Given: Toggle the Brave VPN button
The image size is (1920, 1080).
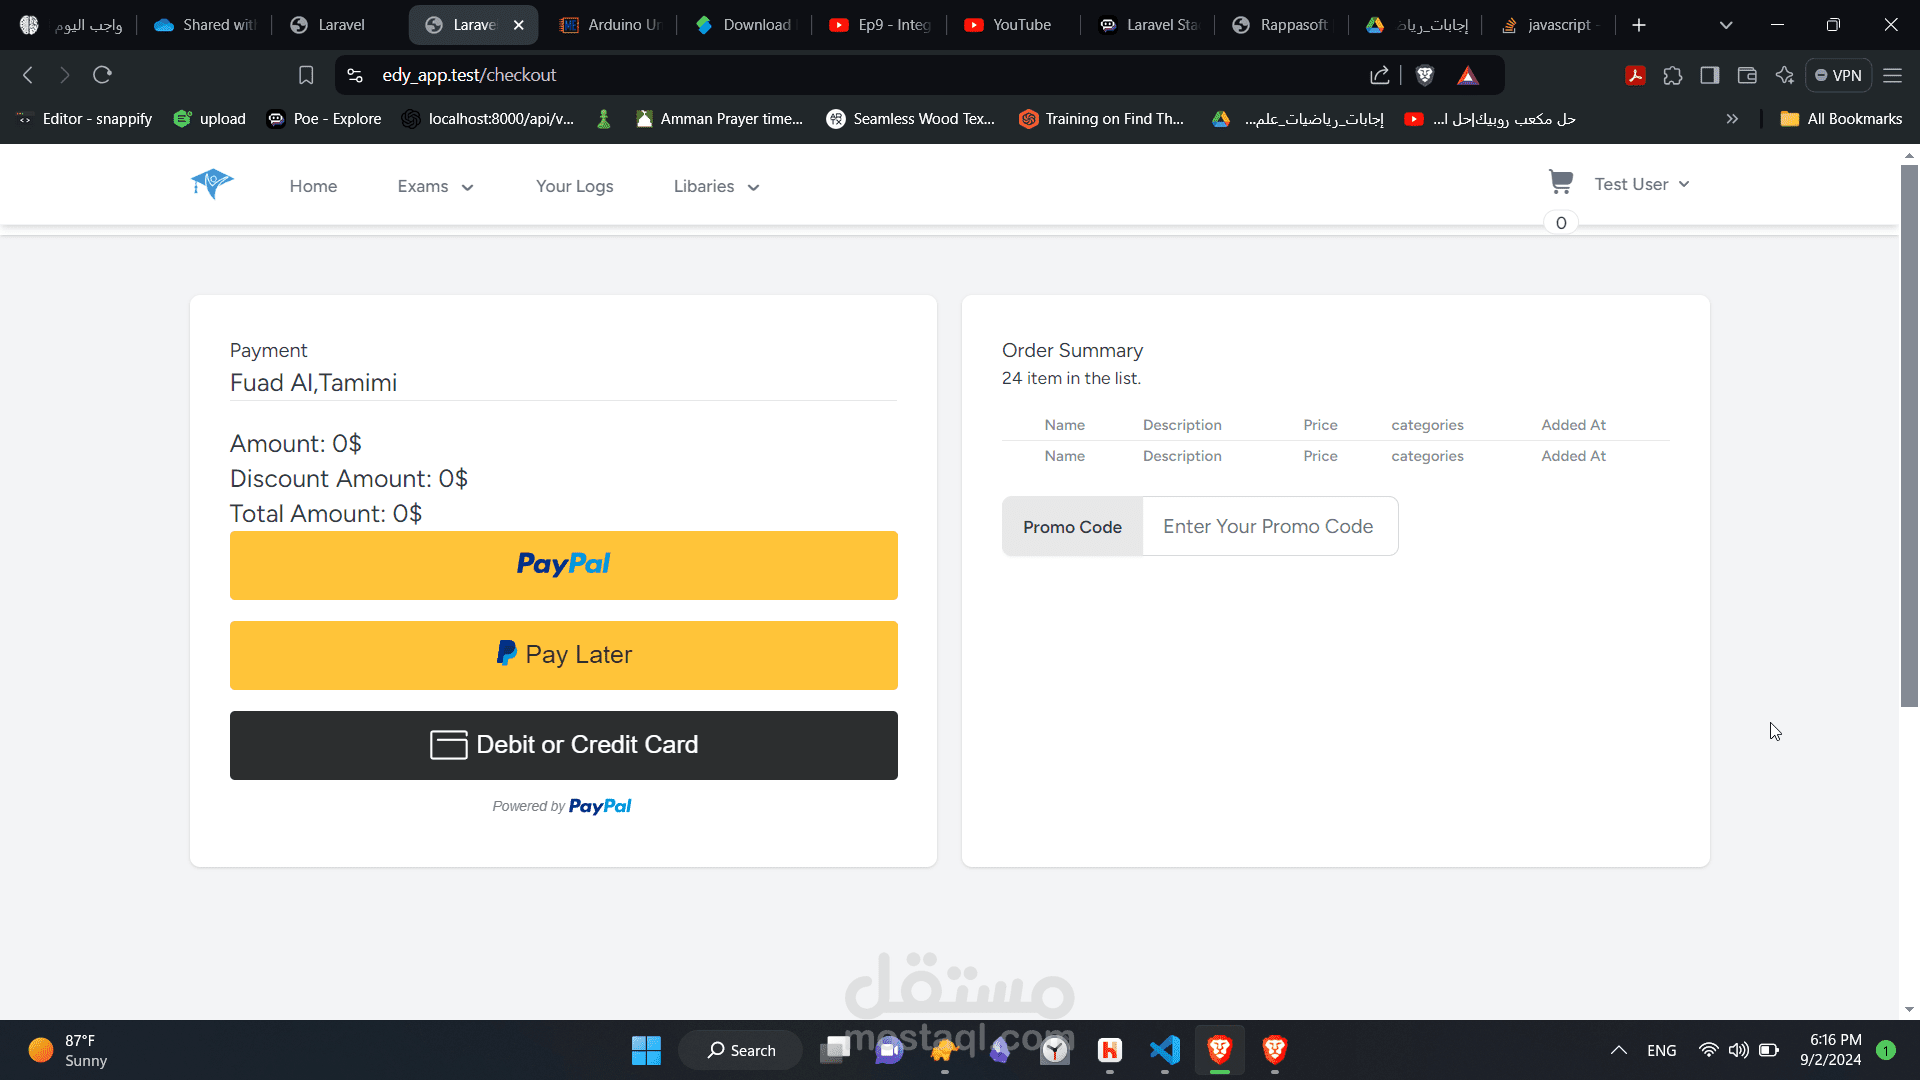Looking at the screenshot, I should [1838, 75].
